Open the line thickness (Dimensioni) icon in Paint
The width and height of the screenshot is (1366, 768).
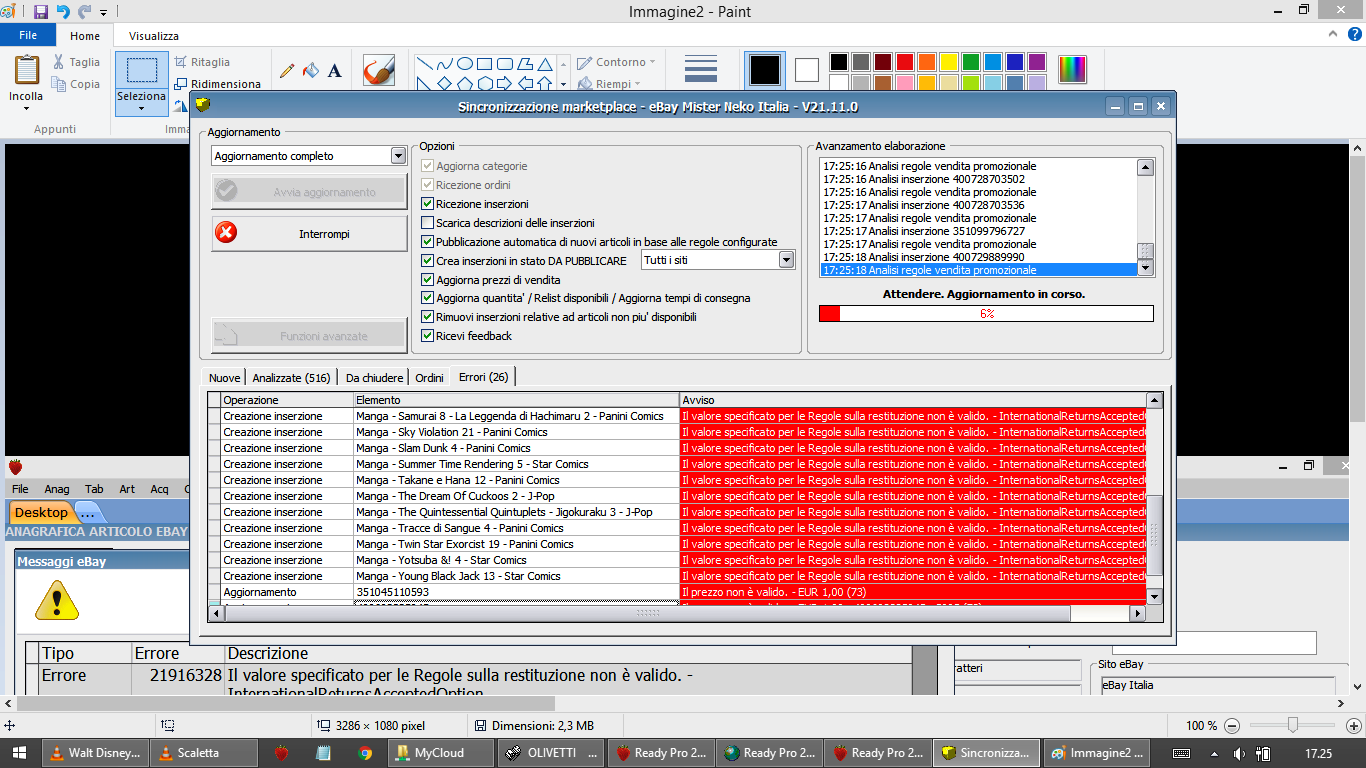coord(701,70)
